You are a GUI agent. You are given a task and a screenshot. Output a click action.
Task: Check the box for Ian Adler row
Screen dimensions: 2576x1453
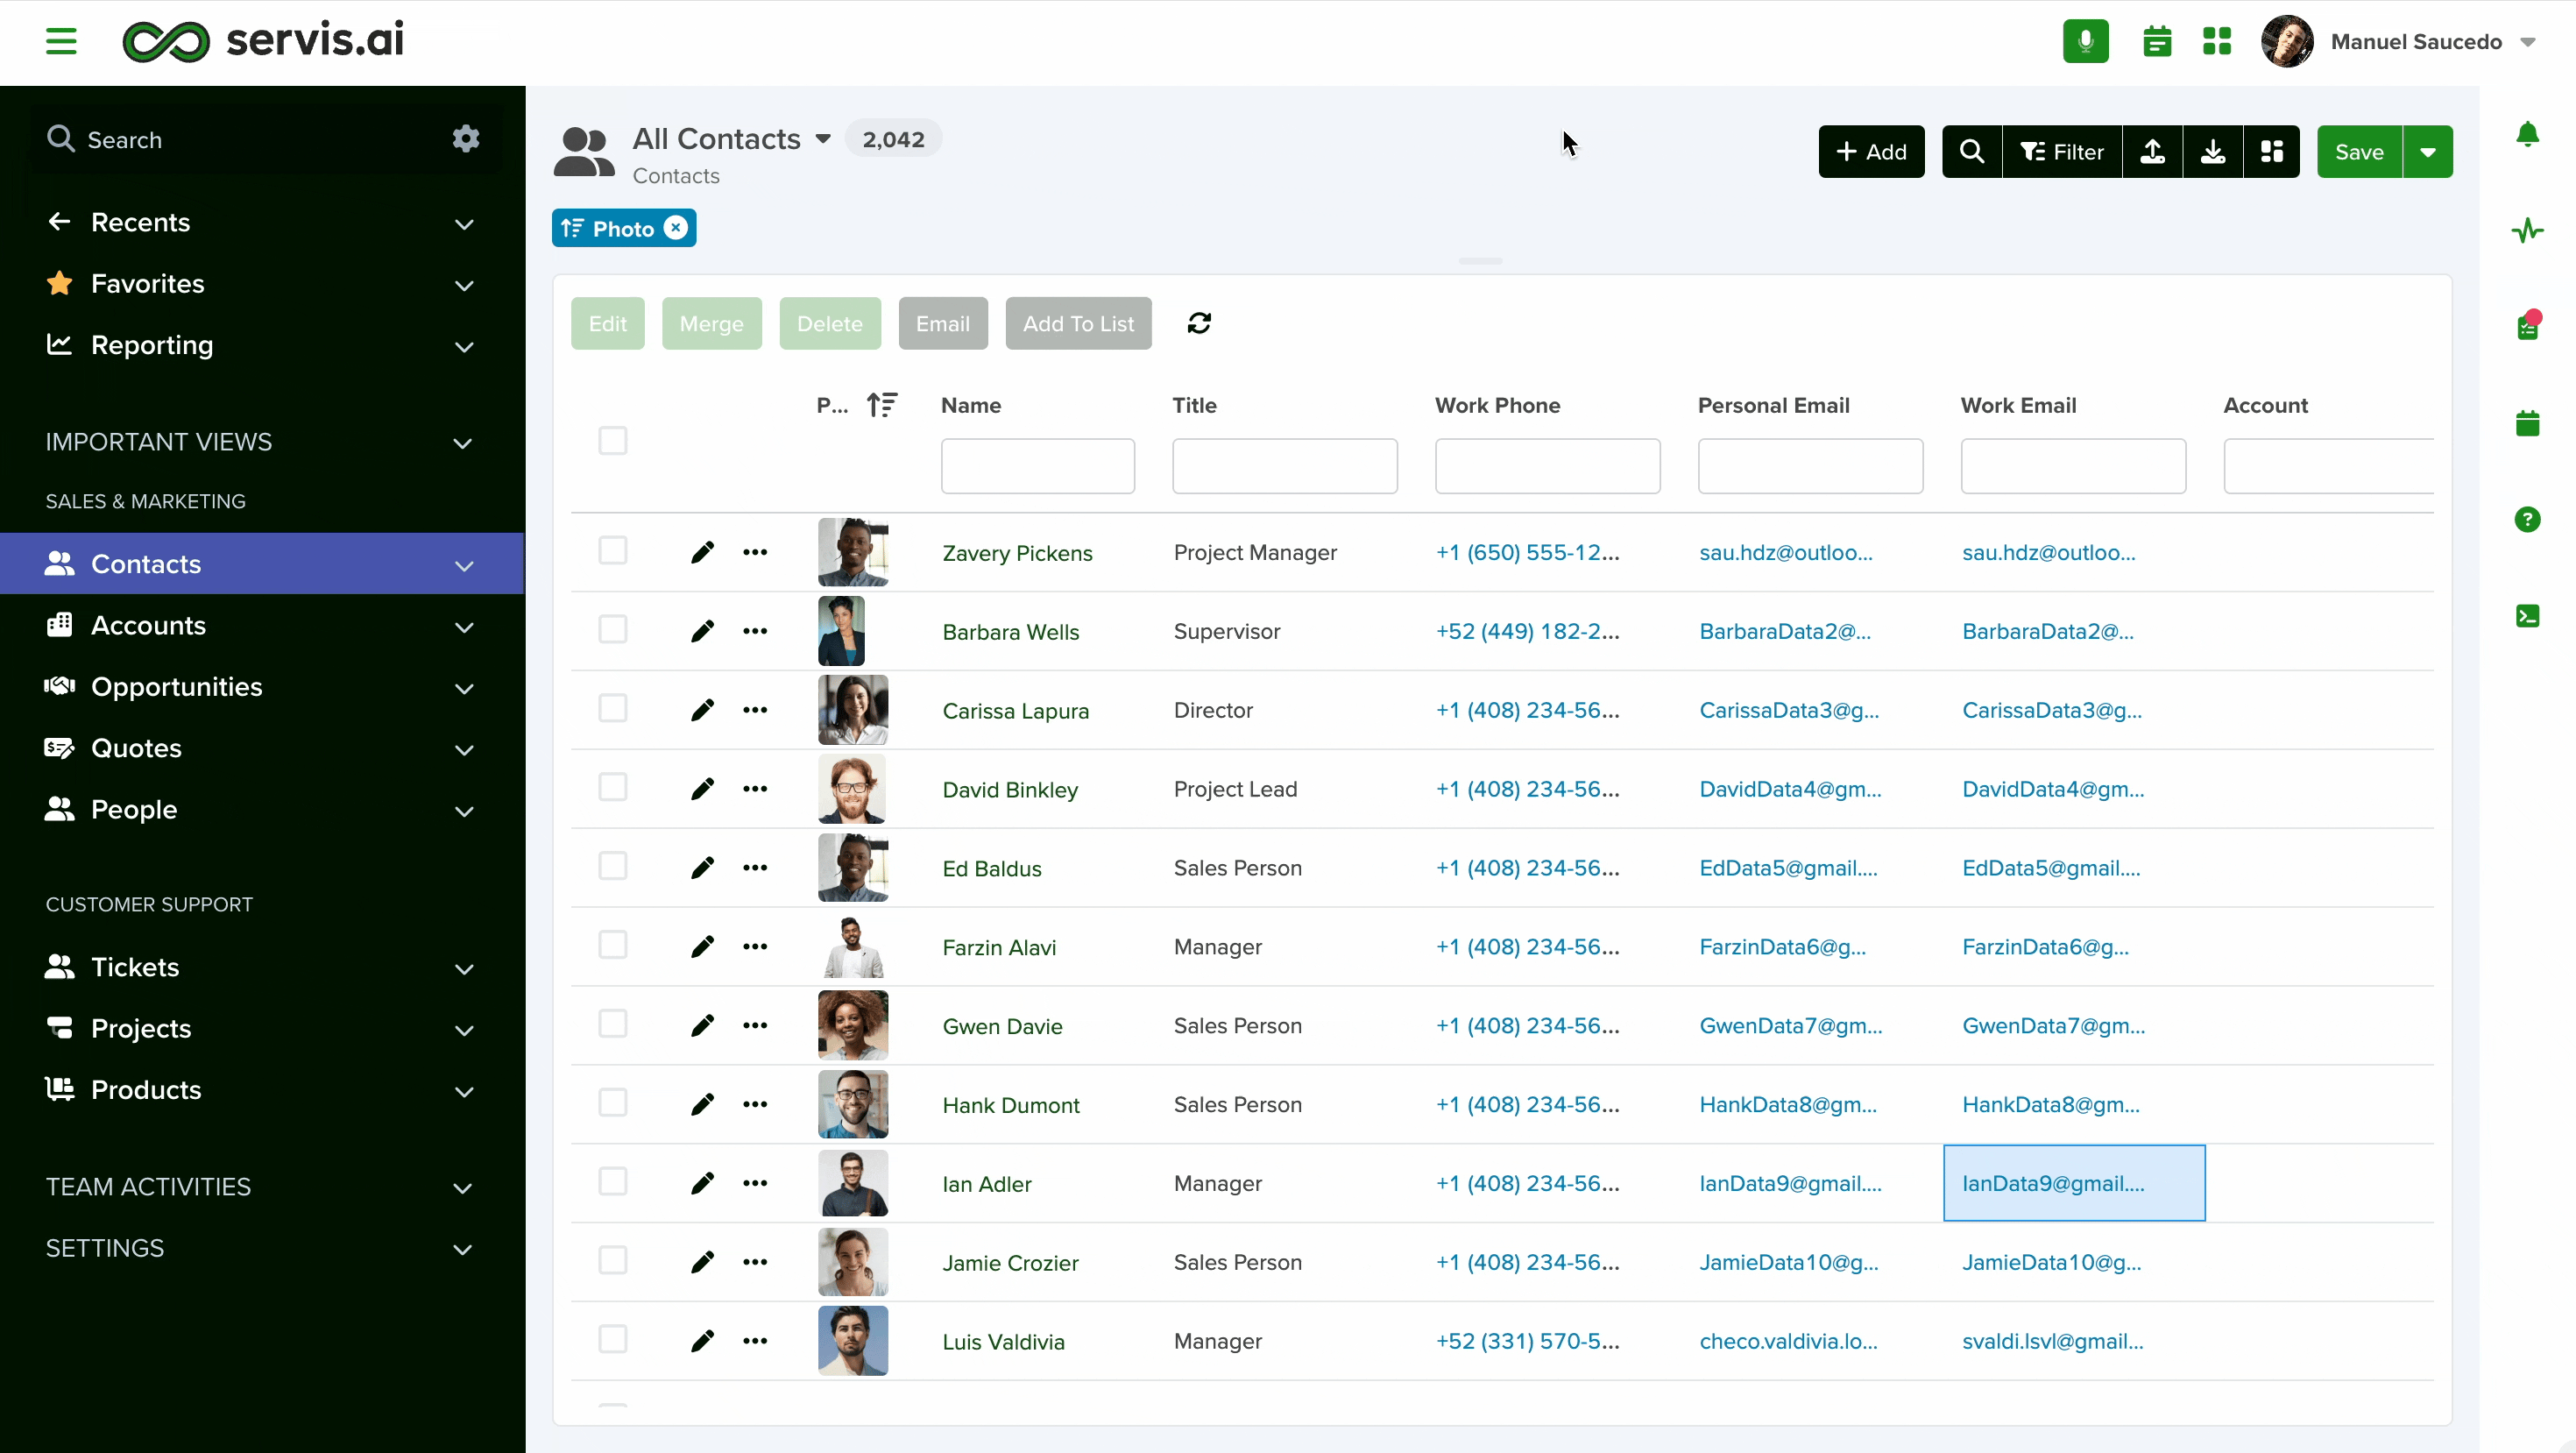point(613,1182)
